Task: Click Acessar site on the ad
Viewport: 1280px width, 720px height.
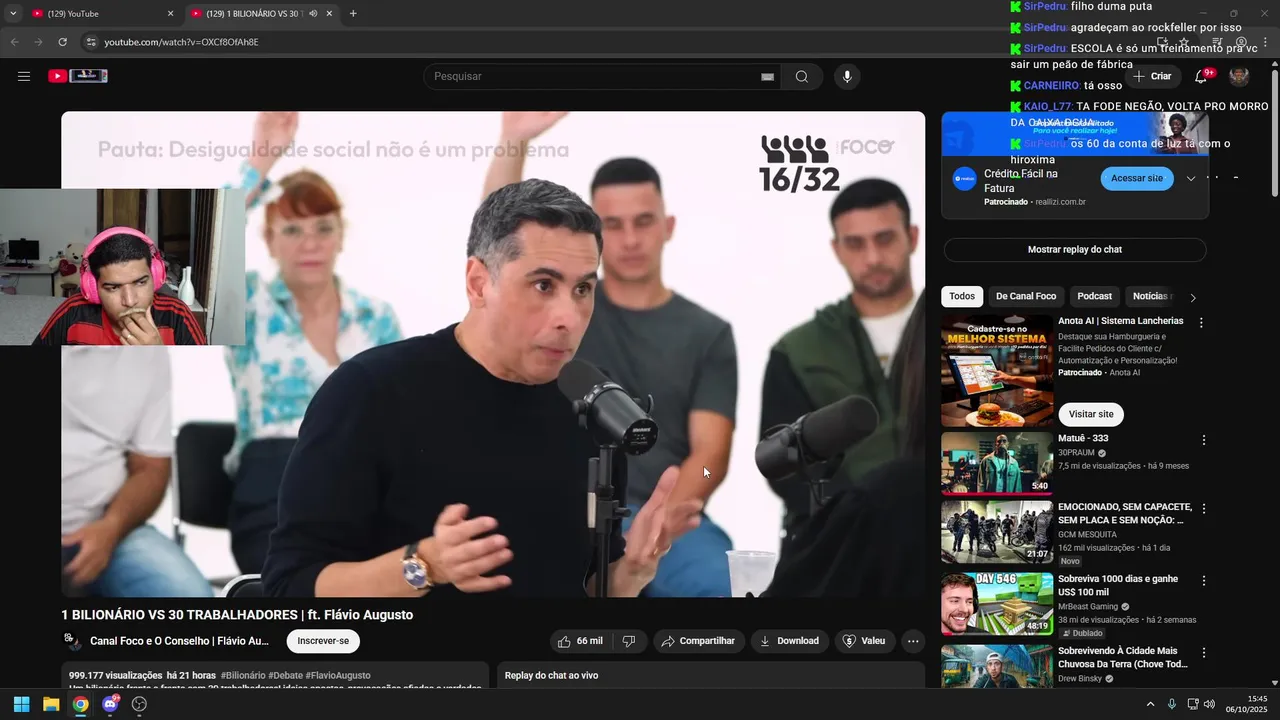Action: point(1137,178)
